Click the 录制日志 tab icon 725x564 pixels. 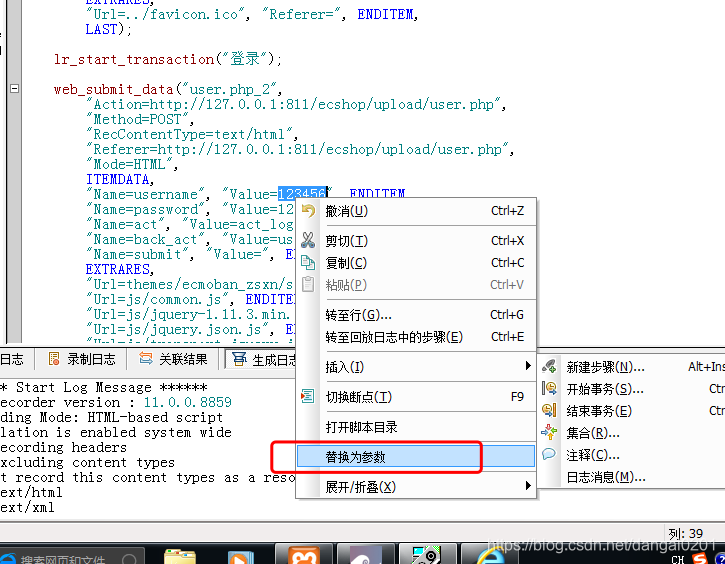(x=54, y=359)
